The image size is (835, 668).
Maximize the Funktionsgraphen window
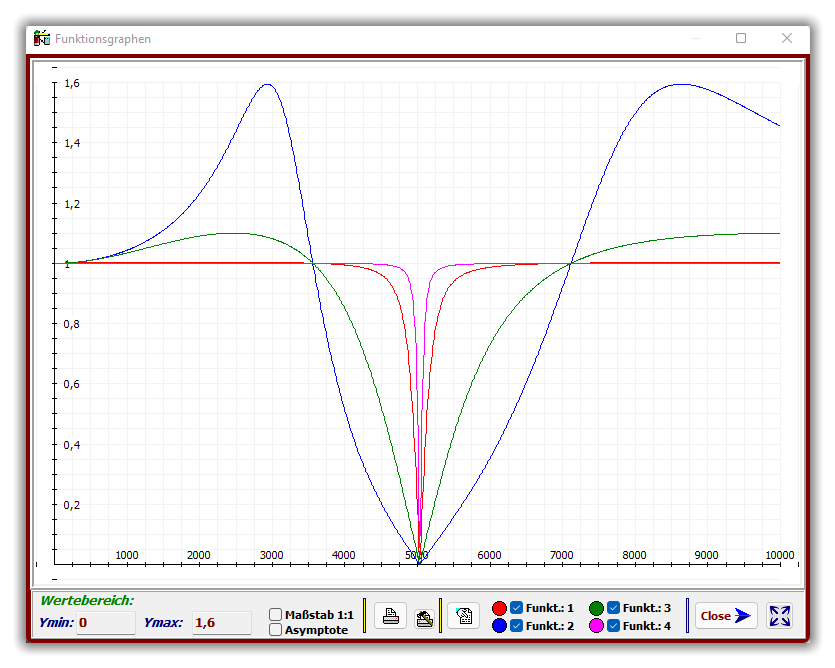[741, 38]
